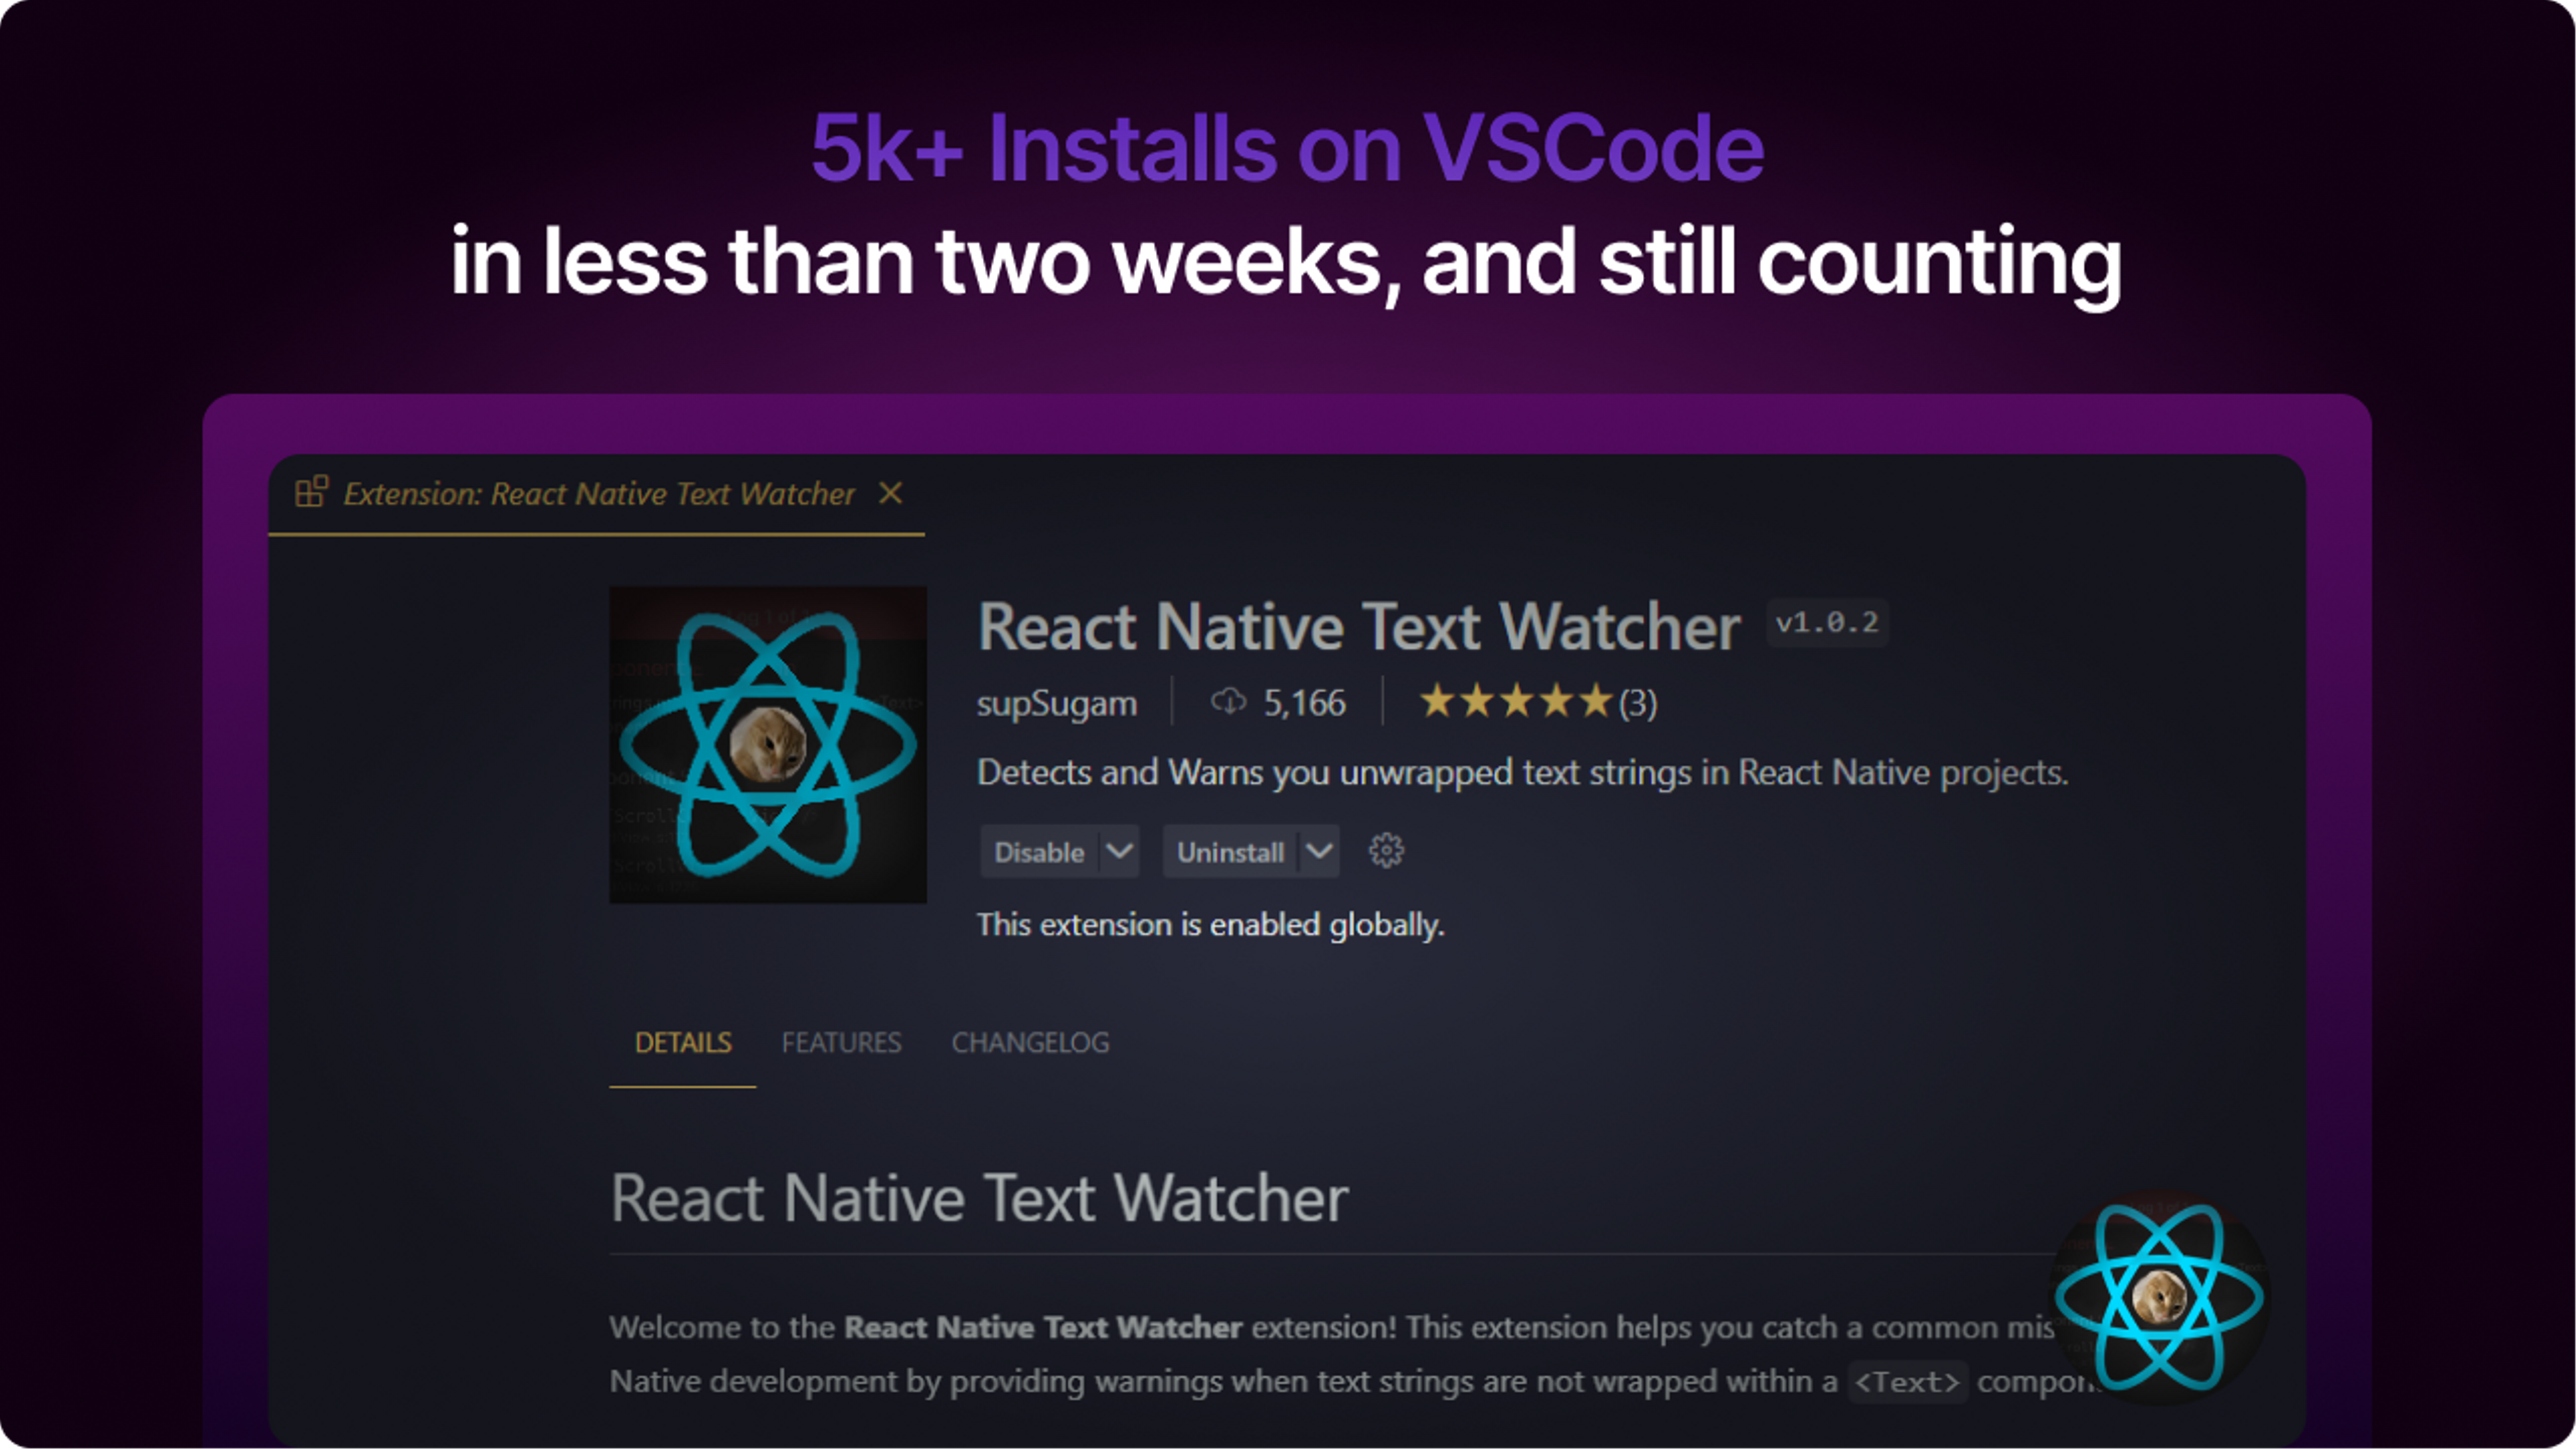The image size is (2576, 1449).
Task: Click the install count cloud icon
Action: pyautogui.click(x=1226, y=702)
